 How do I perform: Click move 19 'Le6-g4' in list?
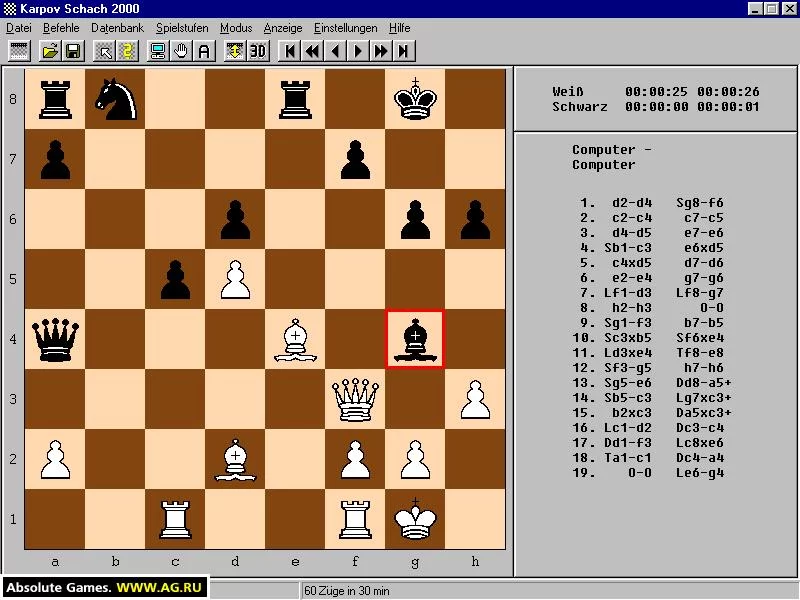pos(700,473)
